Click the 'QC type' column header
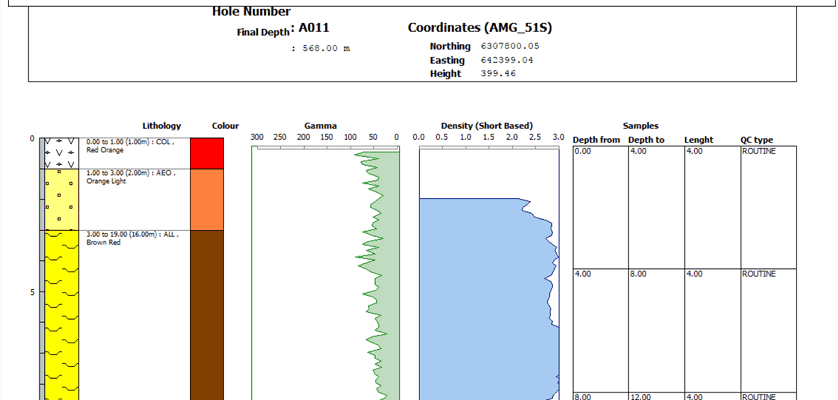Viewport: 838px width, 400px height. 757,140
